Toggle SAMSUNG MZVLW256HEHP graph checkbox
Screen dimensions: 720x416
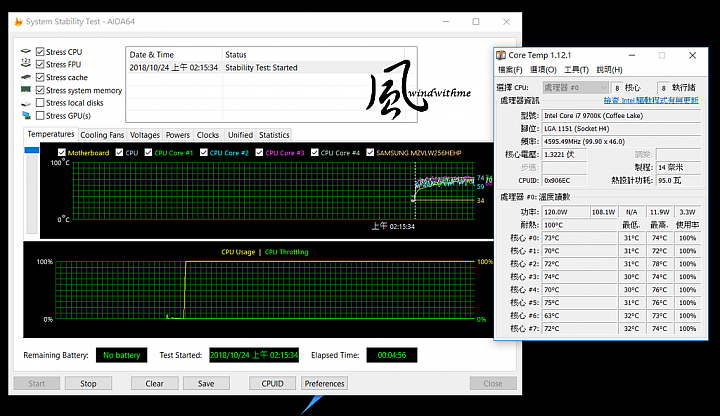point(370,152)
